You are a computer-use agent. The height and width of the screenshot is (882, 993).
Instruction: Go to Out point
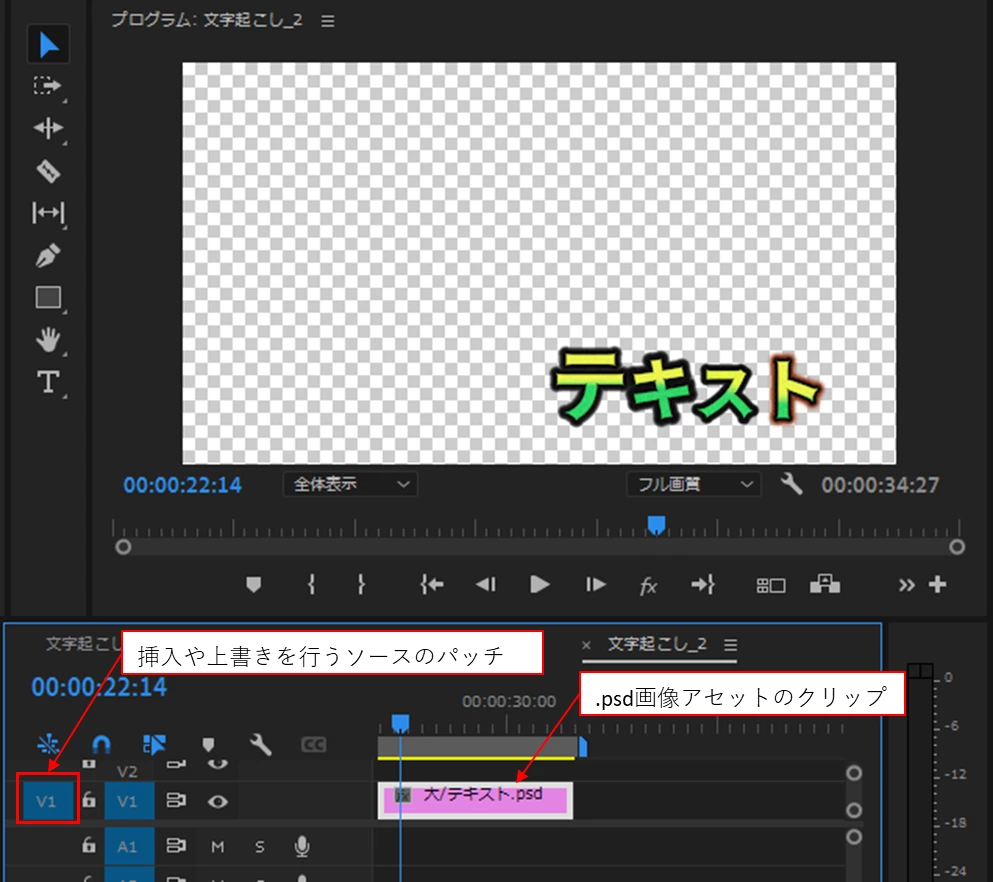pyautogui.click(x=703, y=584)
